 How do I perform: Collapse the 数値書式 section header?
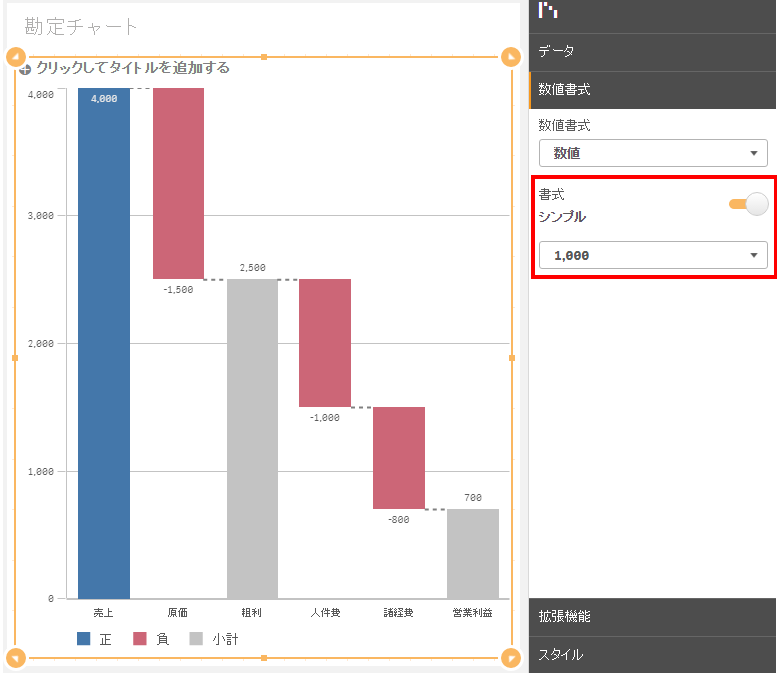point(652,90)
